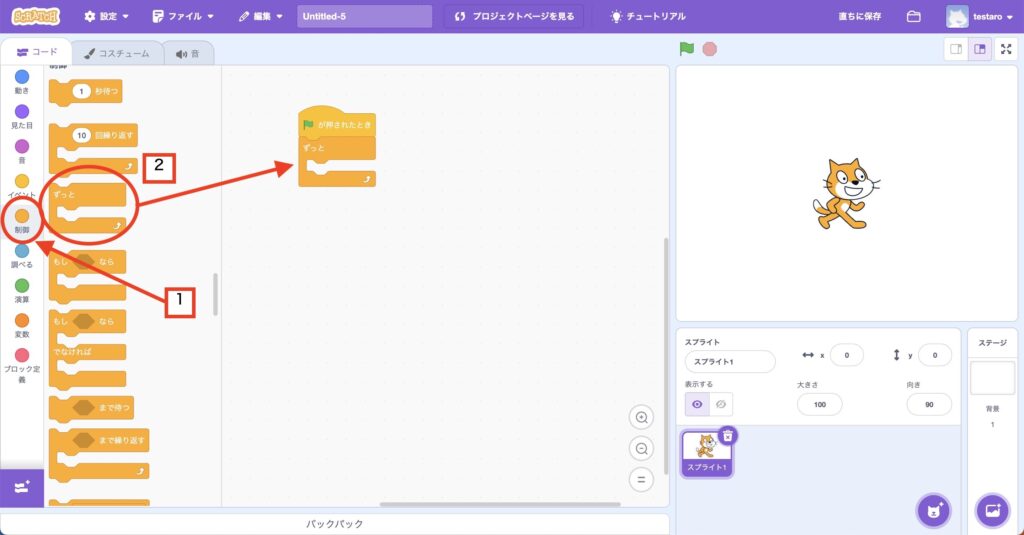Switch to the コード tab

37,52
